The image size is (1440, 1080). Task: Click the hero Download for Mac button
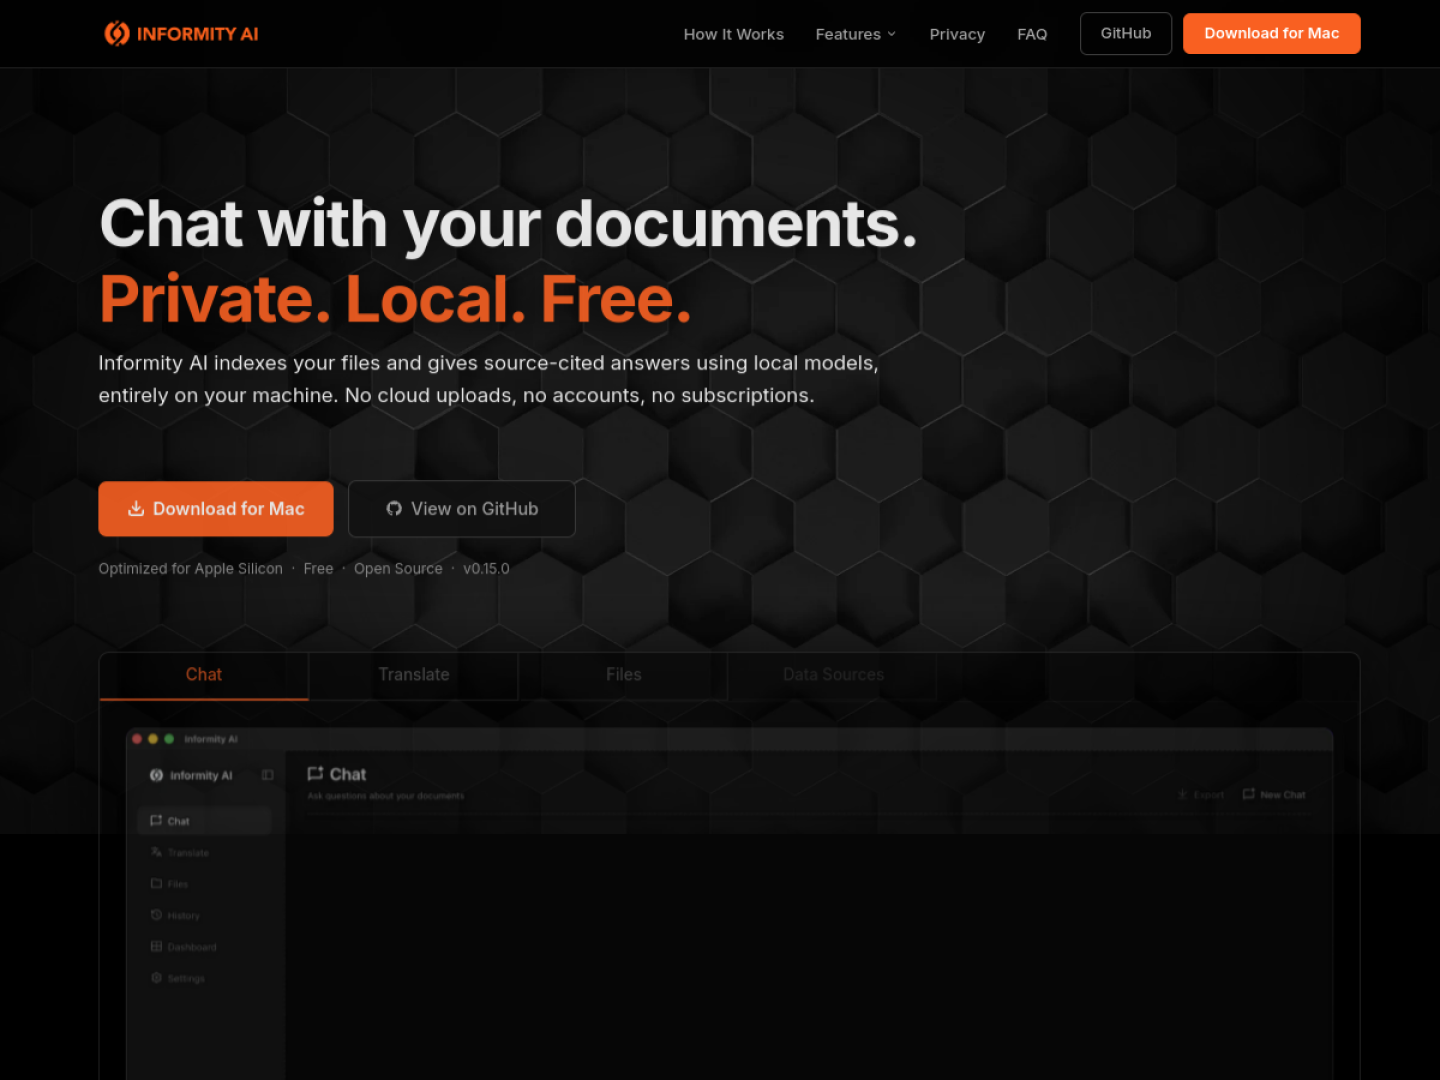(x=216, y=509)
